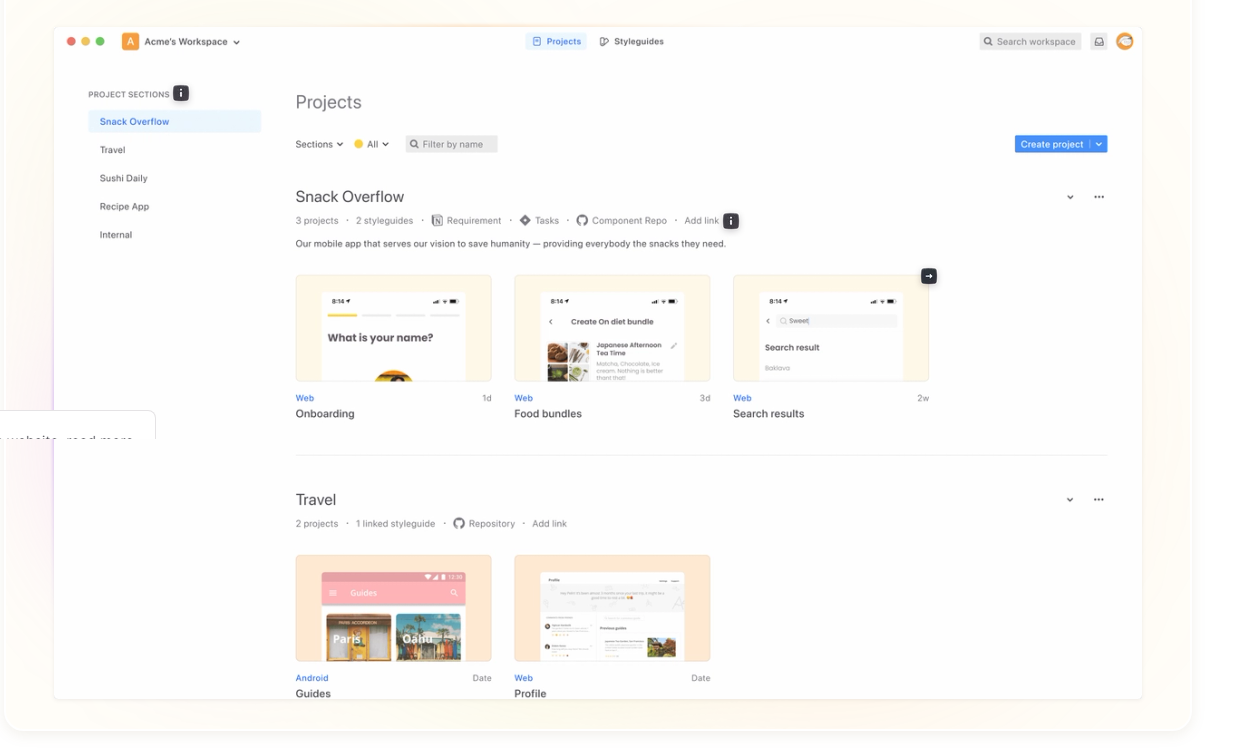Expand the Sections dropdown filter
This screenshot has height=755, width=1250.
[319, 144]
